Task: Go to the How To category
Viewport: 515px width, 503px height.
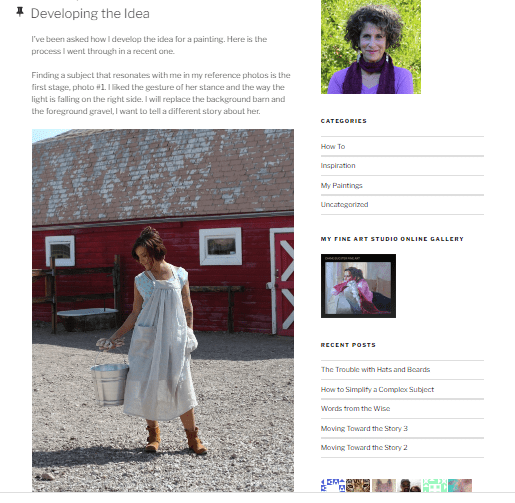Action: (333, 146)
